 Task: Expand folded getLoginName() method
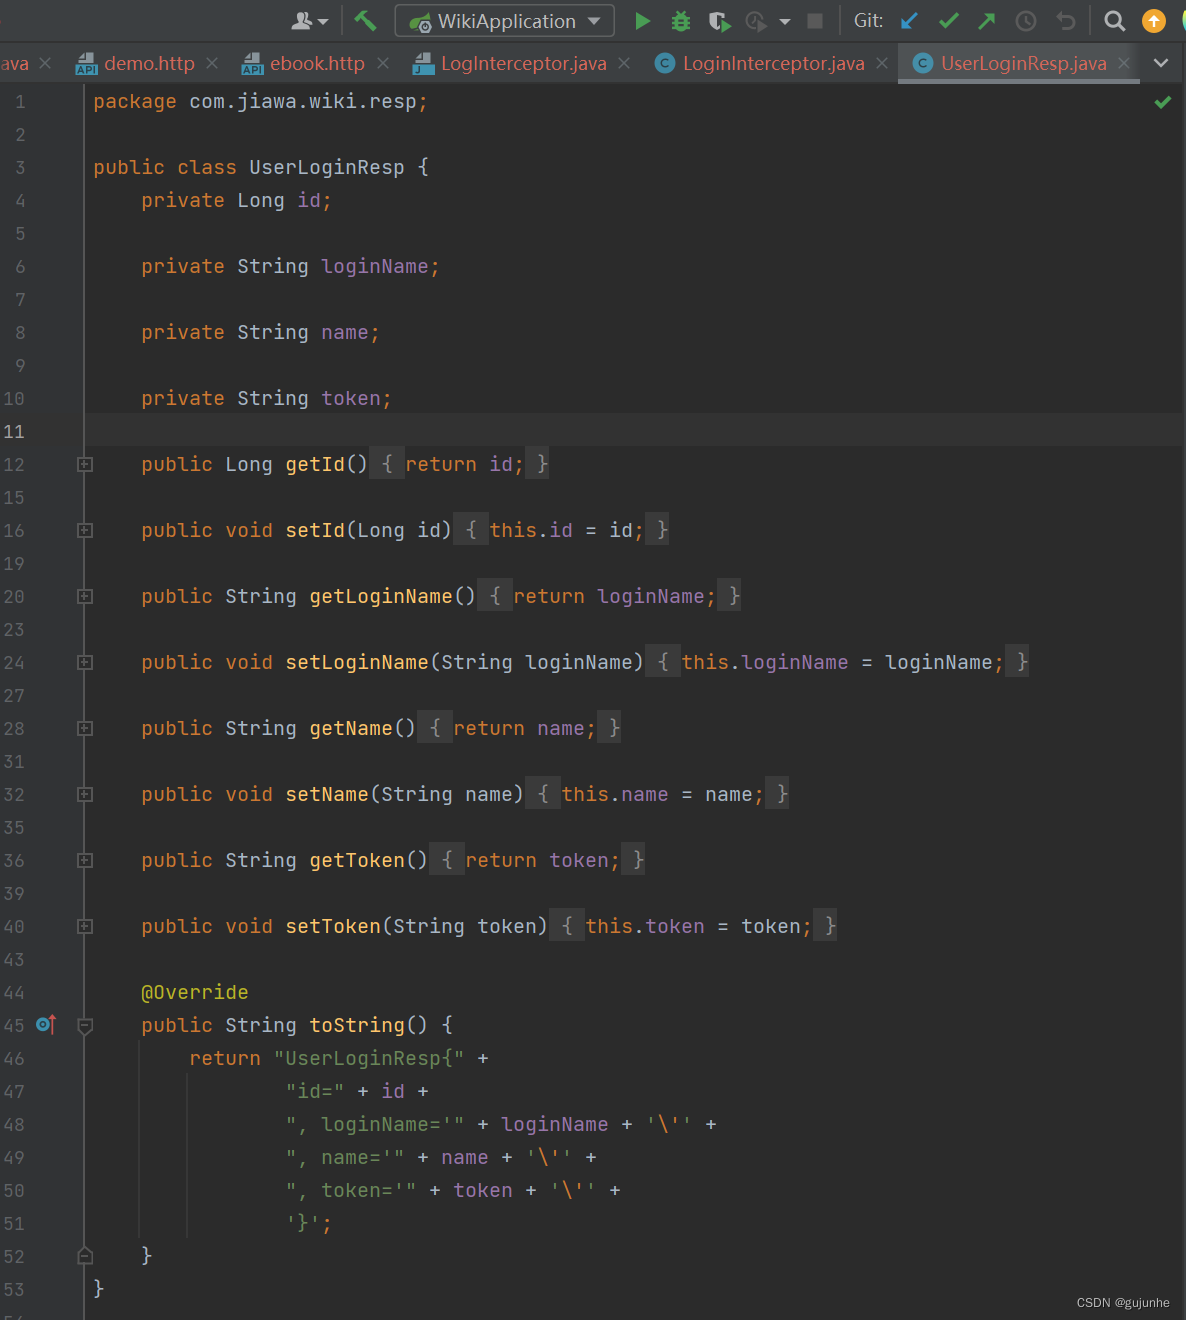[x=85, y=596]
